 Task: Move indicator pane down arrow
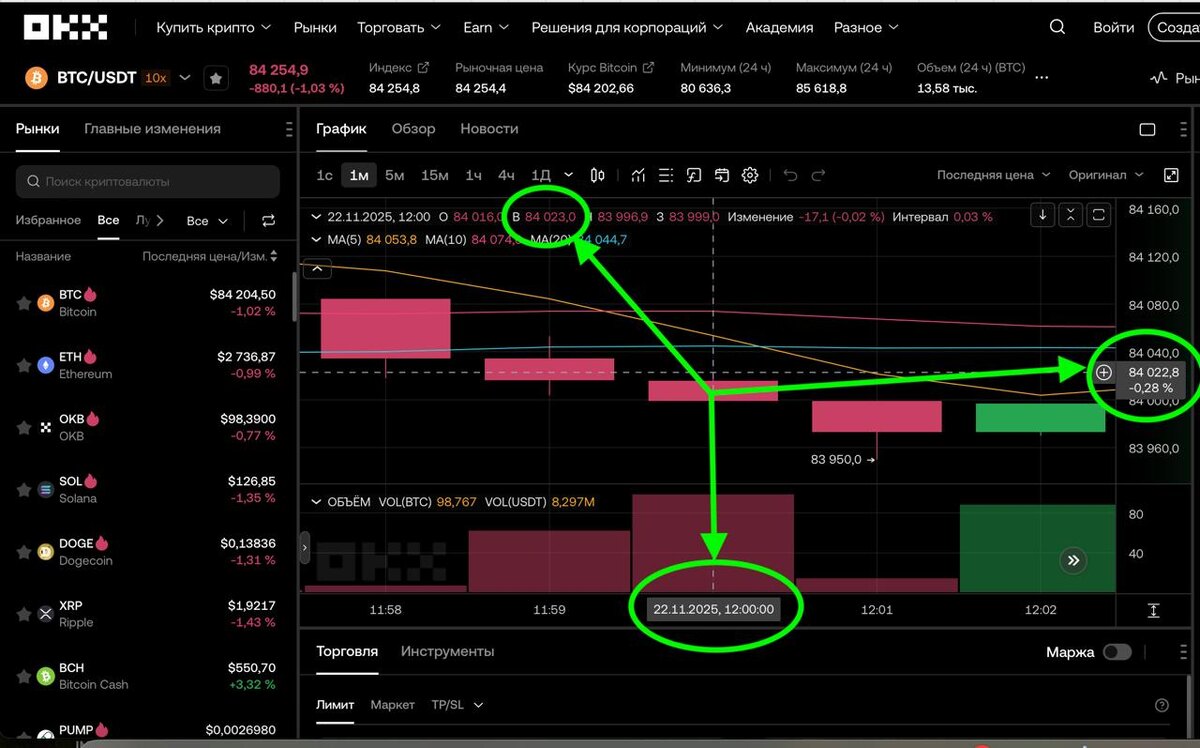1043,215
